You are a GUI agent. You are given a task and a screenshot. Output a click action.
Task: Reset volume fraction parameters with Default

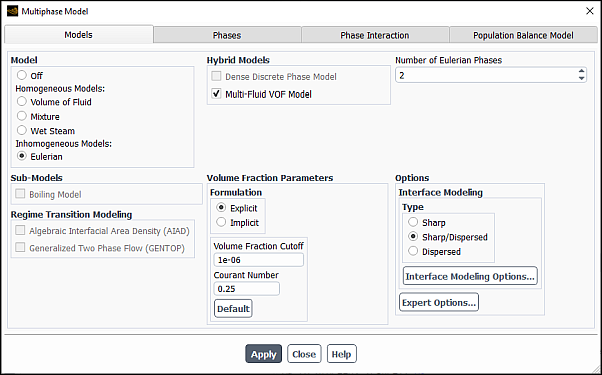(x=233, y=309)
